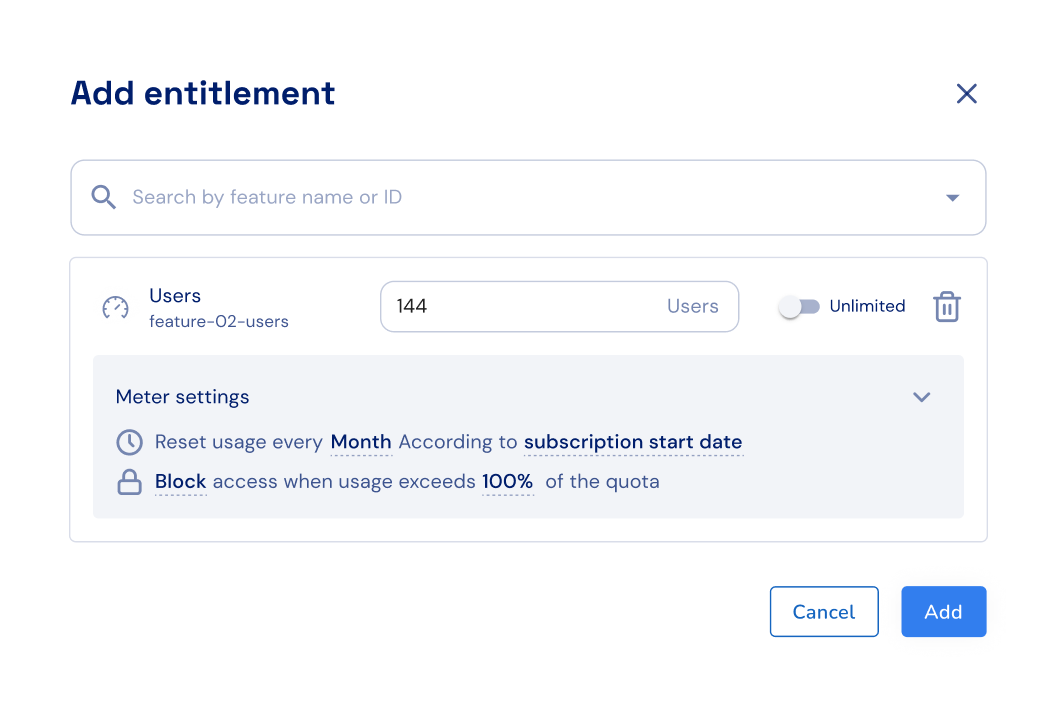Change the subscription start date option
The height and width of the screenshot is (710, 1058).
633,442
